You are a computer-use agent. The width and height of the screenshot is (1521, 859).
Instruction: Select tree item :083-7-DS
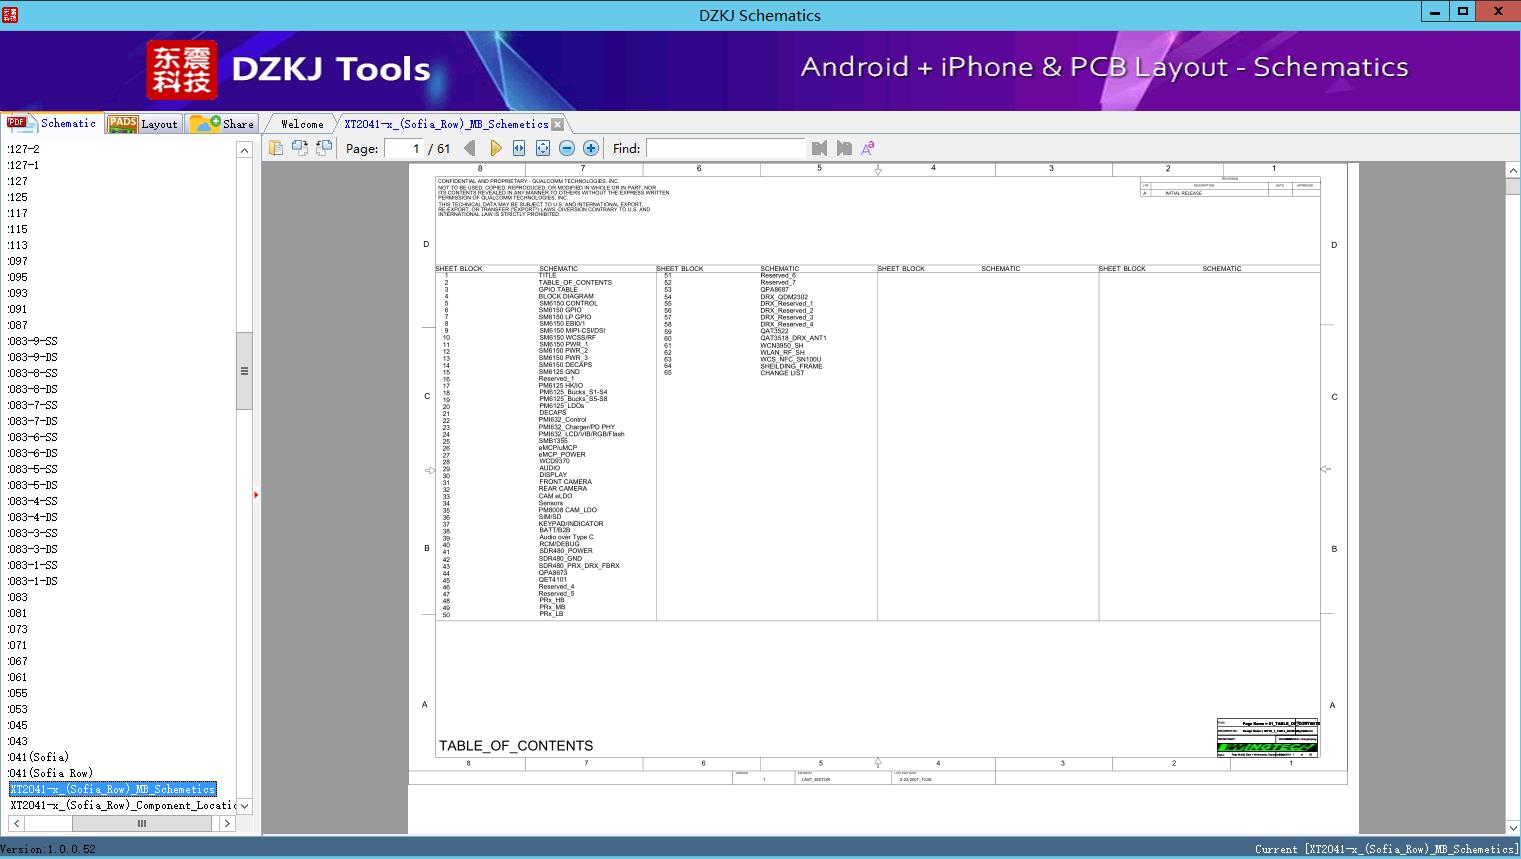click(33, 421)
